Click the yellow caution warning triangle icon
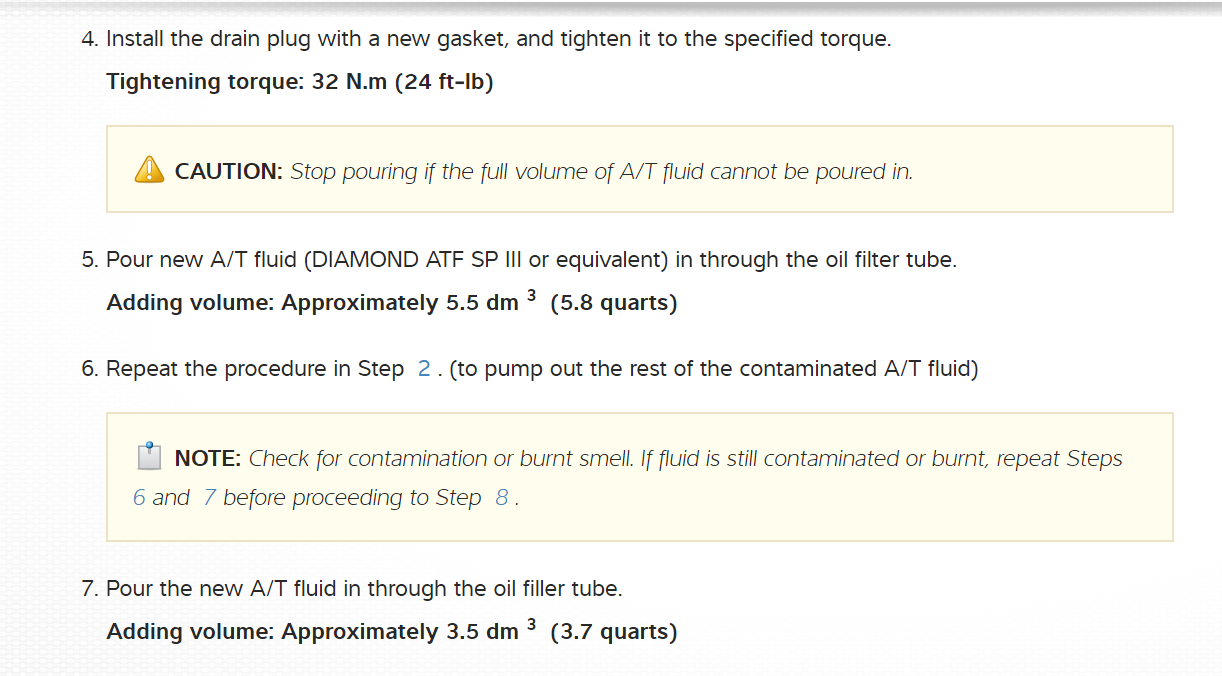The width and height of the screenshot is (1222, 676). tap(149, 170)
